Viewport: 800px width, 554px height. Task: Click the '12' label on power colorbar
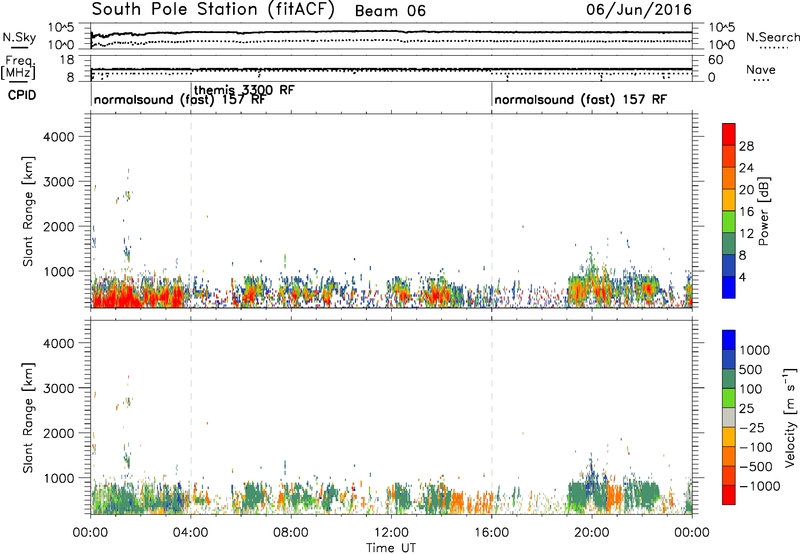746,234
